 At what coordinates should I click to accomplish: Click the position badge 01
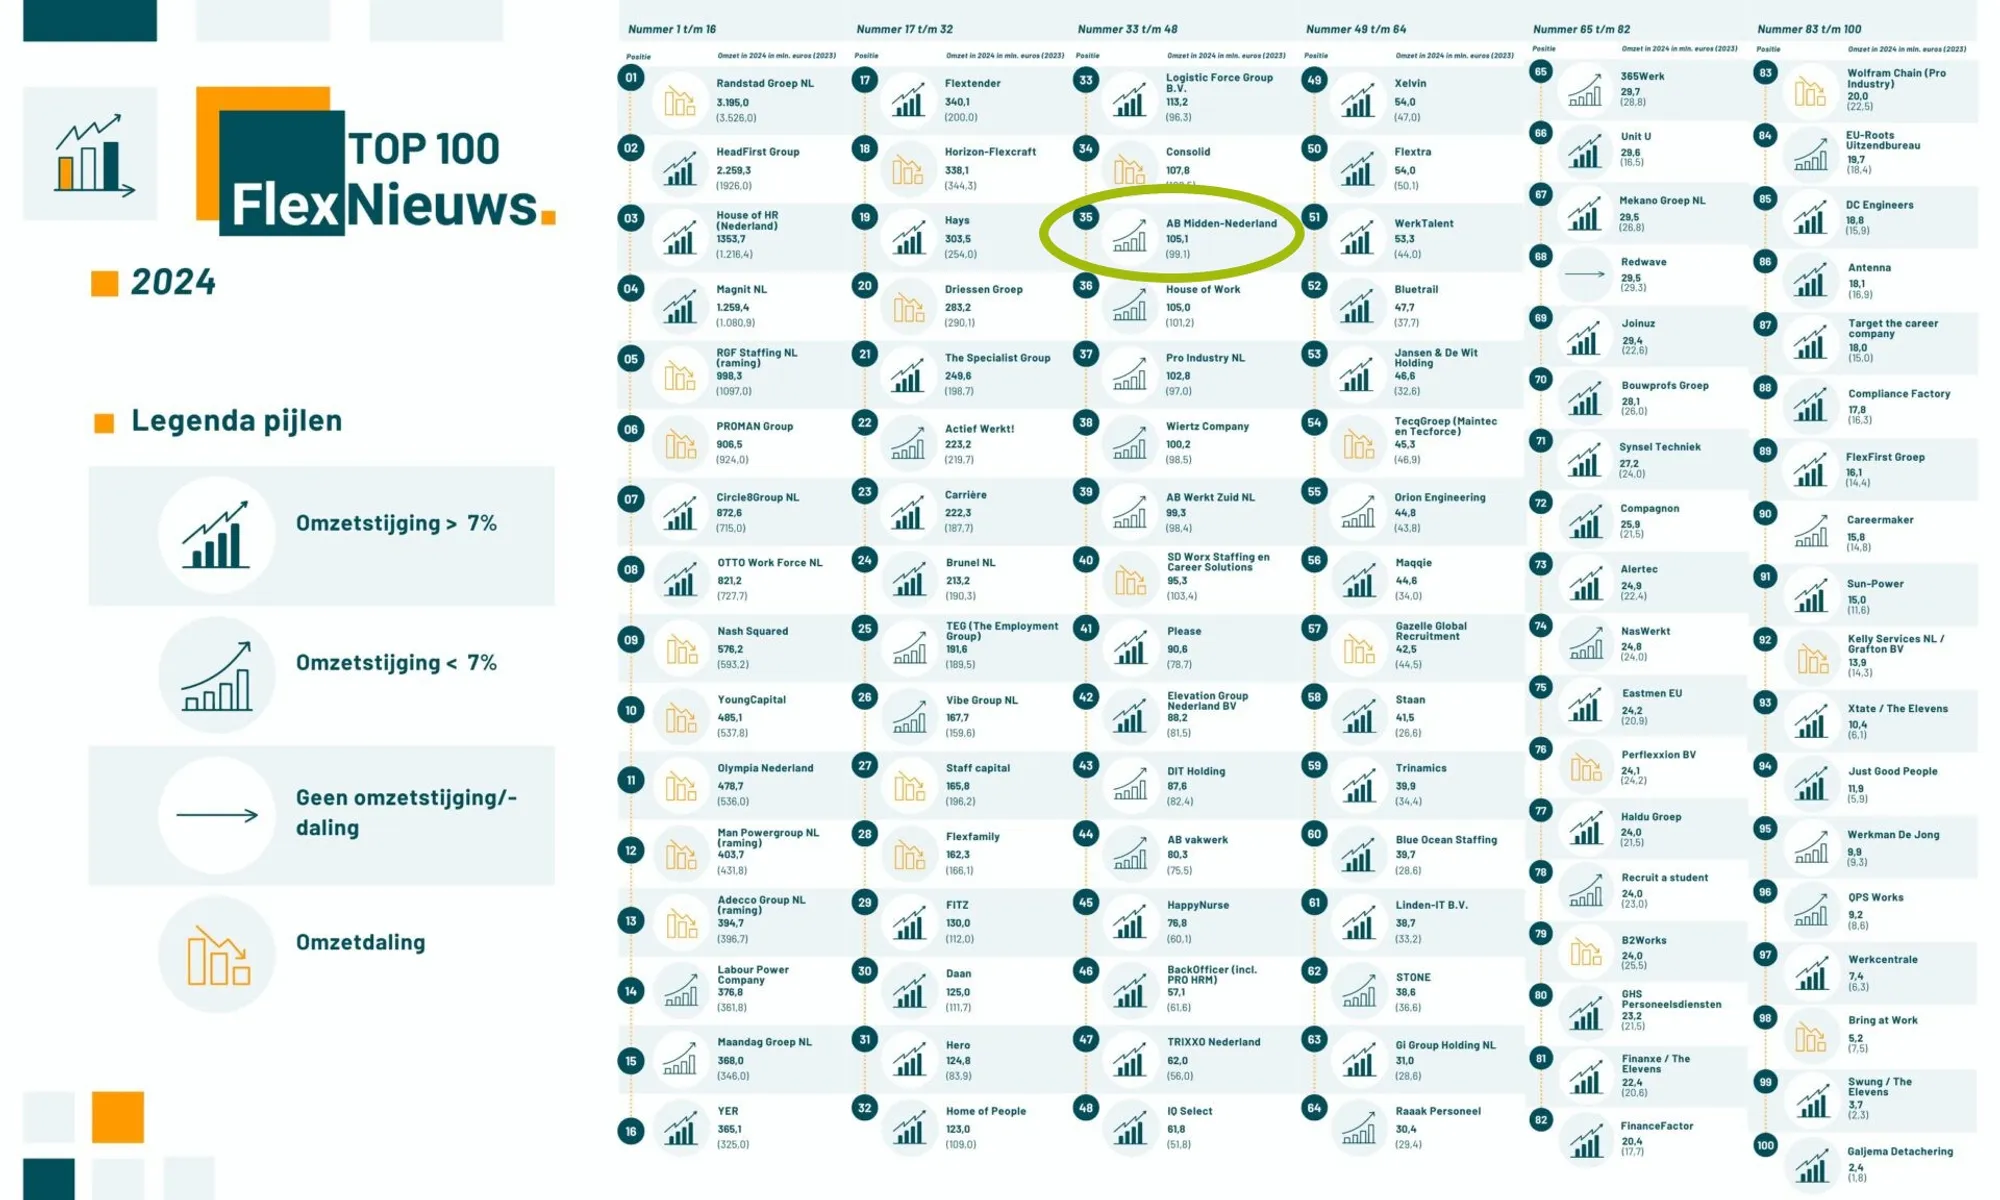coord(631,78)
